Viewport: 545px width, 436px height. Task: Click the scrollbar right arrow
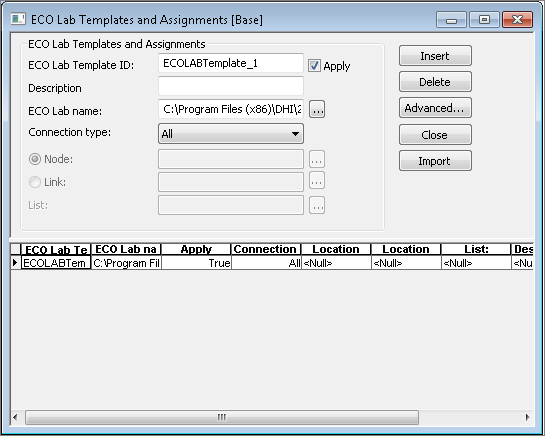(528, 417)
